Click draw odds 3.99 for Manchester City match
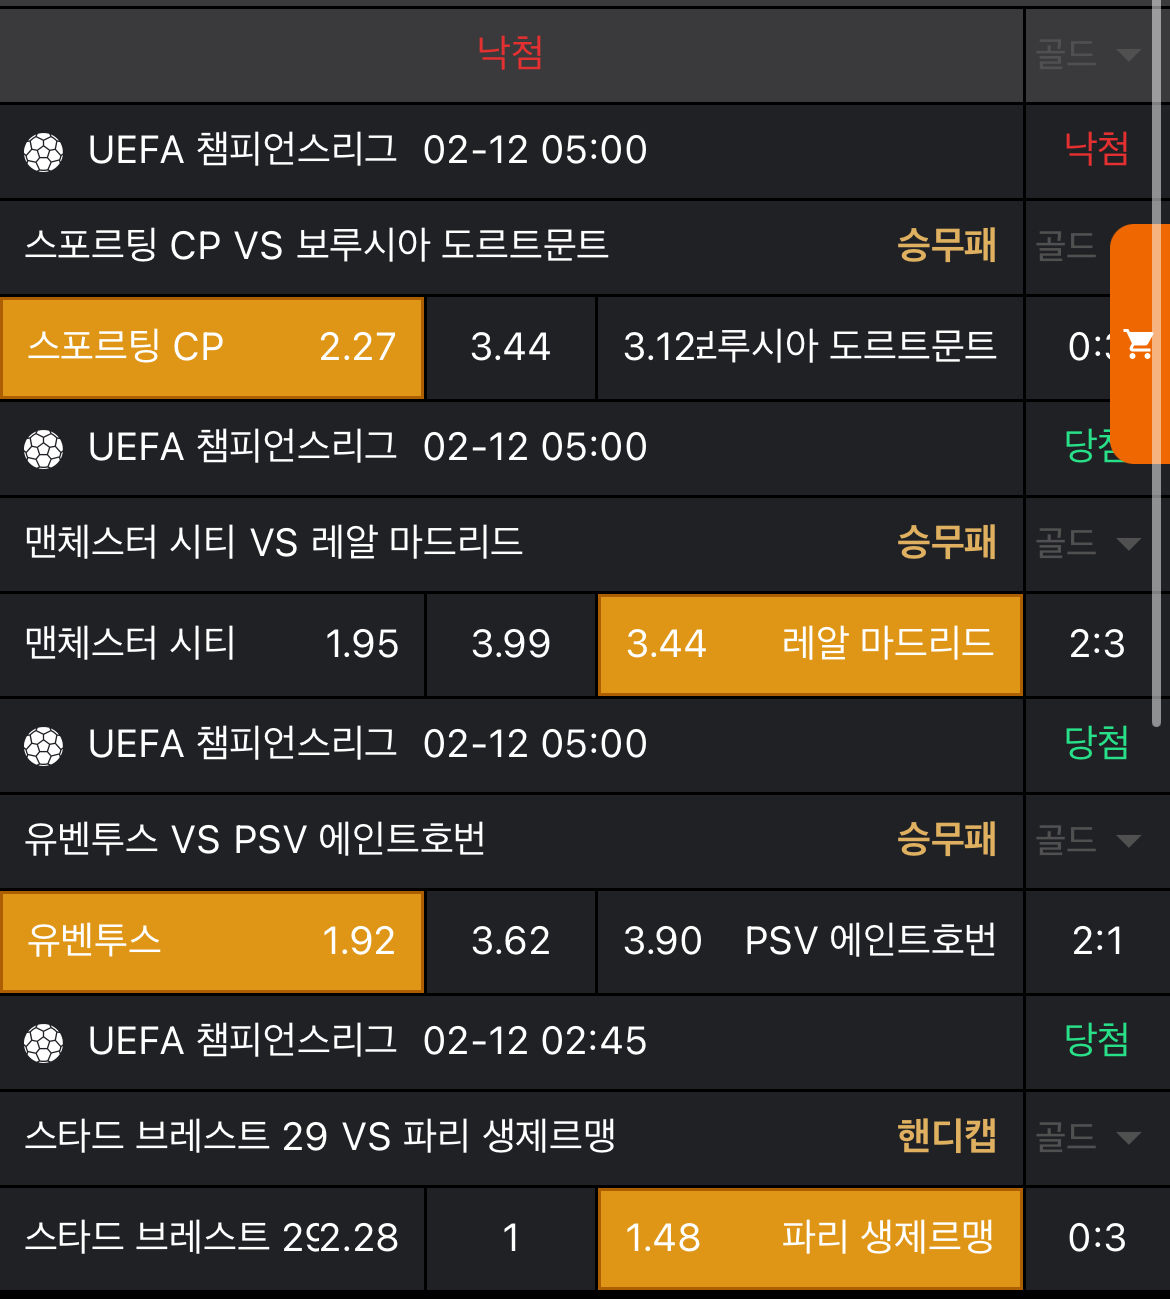The height and width of the screenshot is (1299, 1170). coord(511,644)
